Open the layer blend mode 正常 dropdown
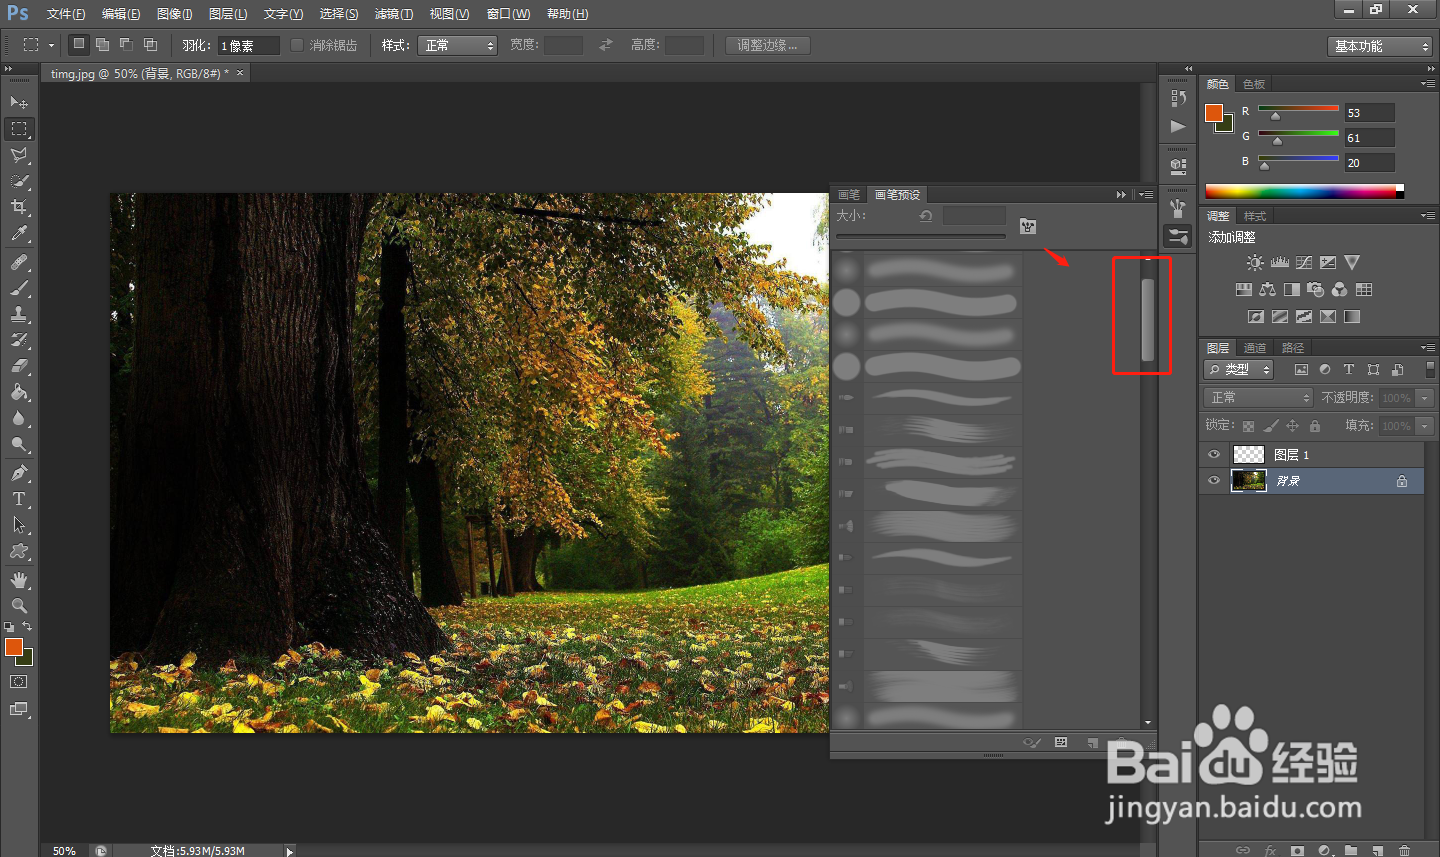Image resolution: width=1440 pixels, height=857 pixels. coord(1258,397)
